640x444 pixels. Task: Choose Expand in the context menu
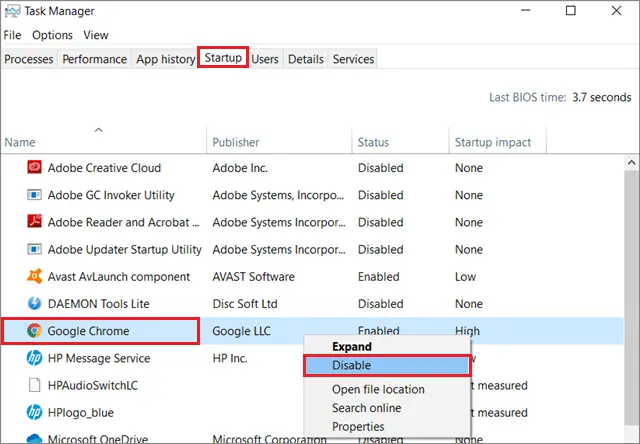[x=352, y=346]
